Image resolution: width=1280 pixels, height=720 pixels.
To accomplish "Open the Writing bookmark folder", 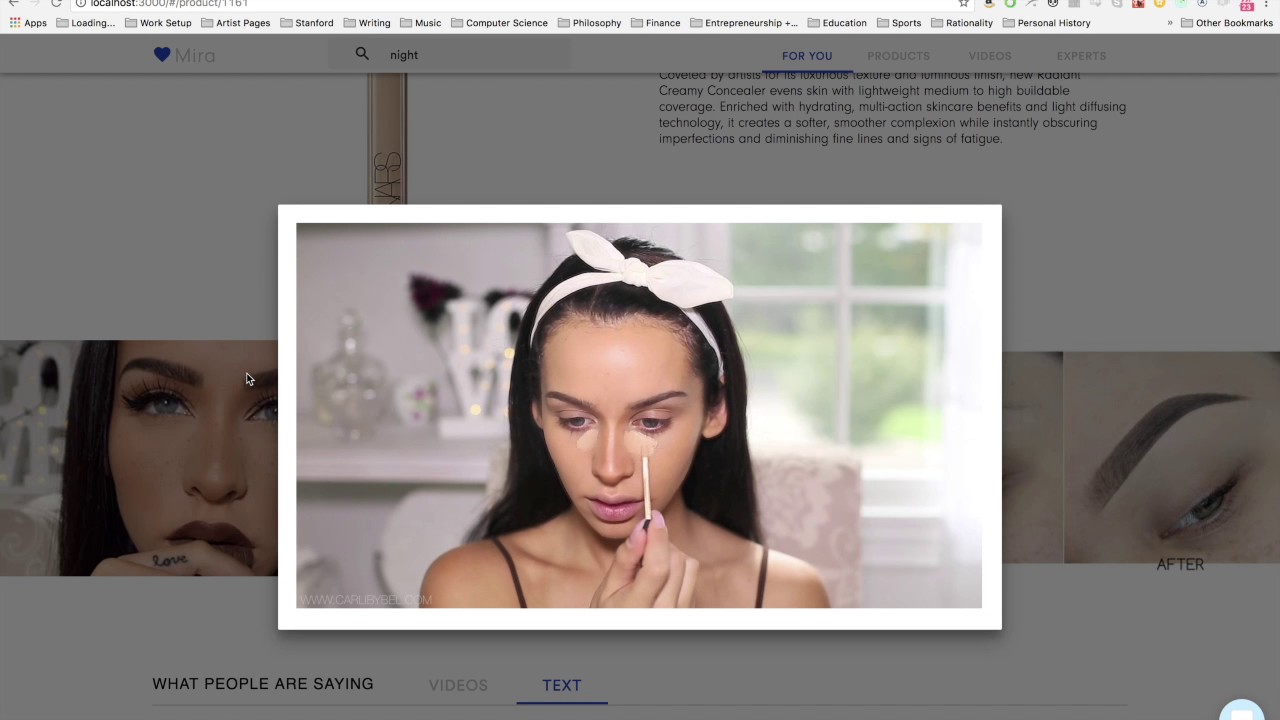I will point(367,23).
